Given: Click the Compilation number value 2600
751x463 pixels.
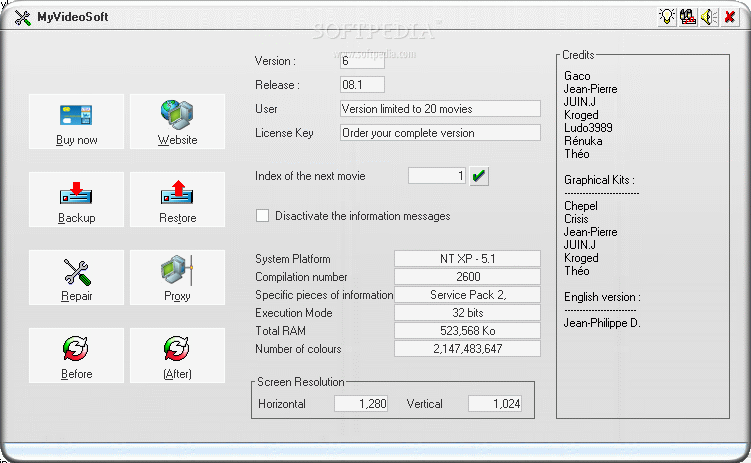Looking at the screenshot, I should (x=467, y=277).
